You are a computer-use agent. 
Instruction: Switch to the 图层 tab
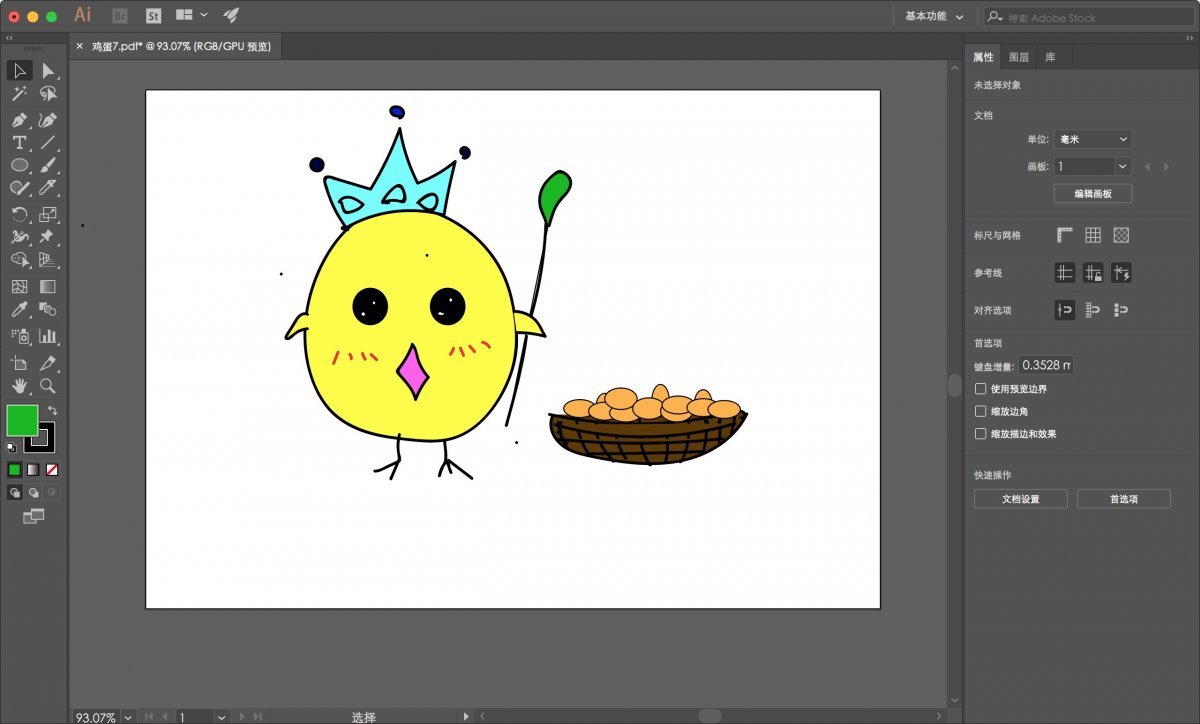(1019, 58)
